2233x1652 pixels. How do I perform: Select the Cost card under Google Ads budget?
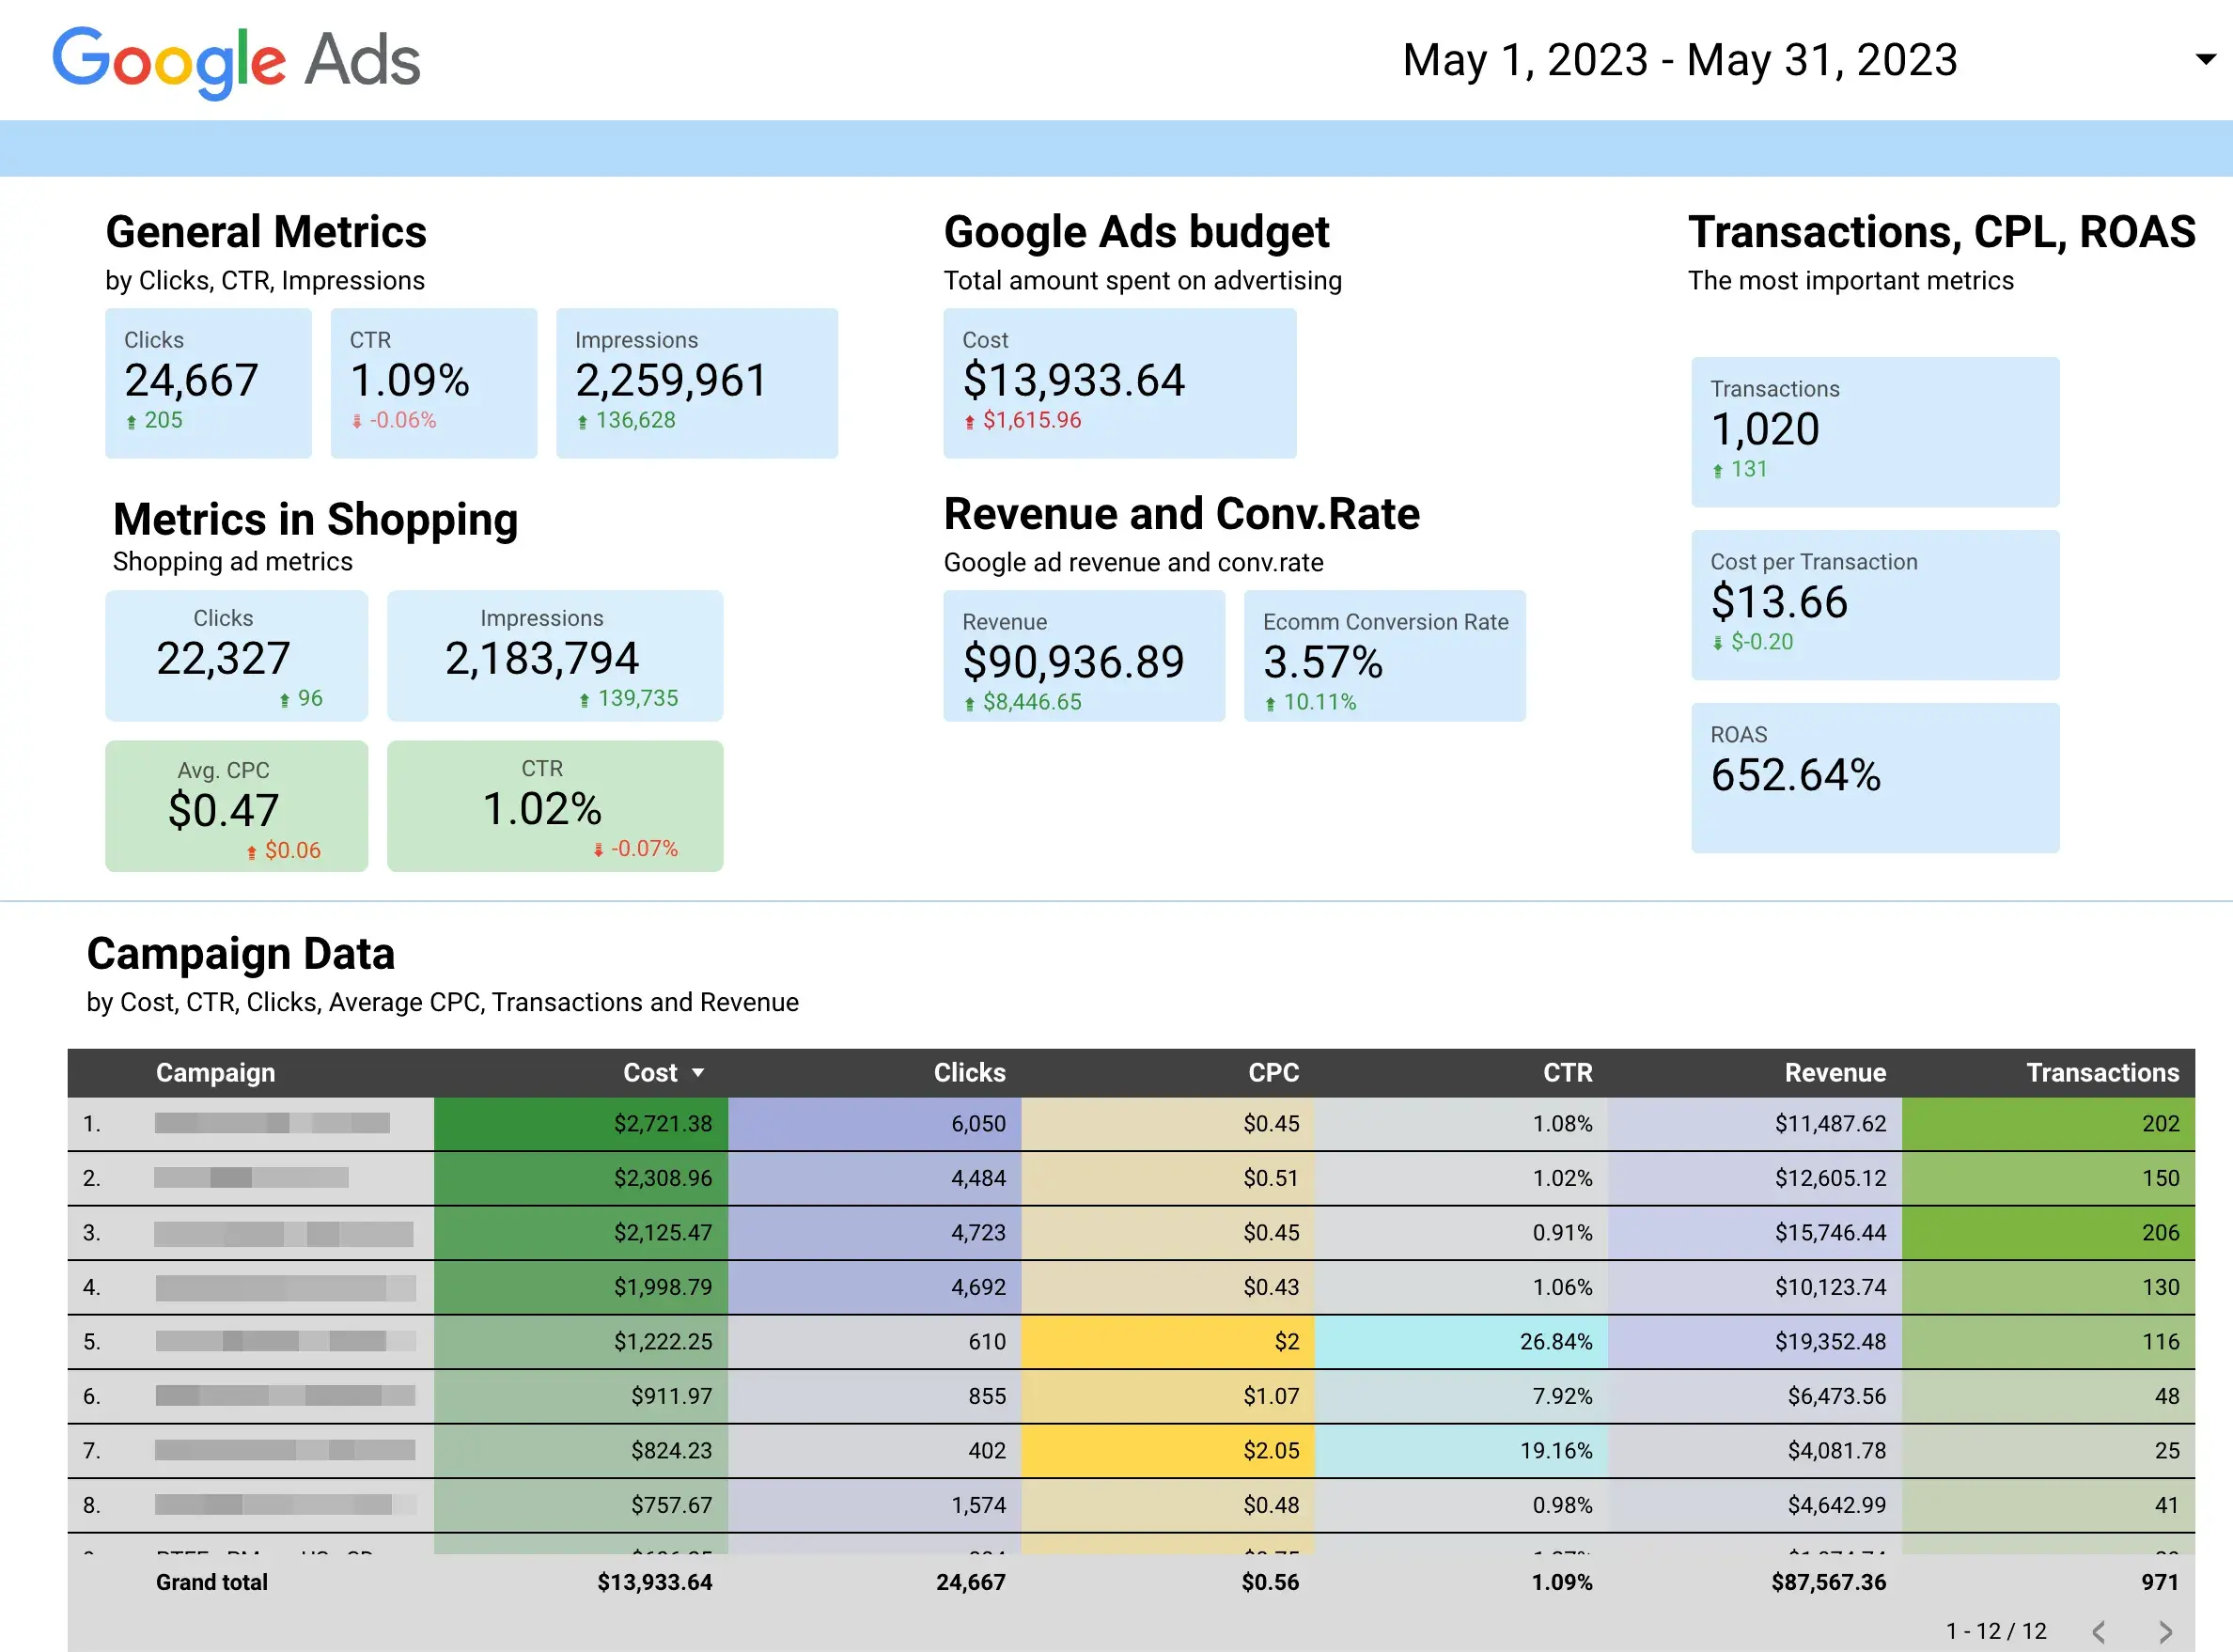(1119, 384)
